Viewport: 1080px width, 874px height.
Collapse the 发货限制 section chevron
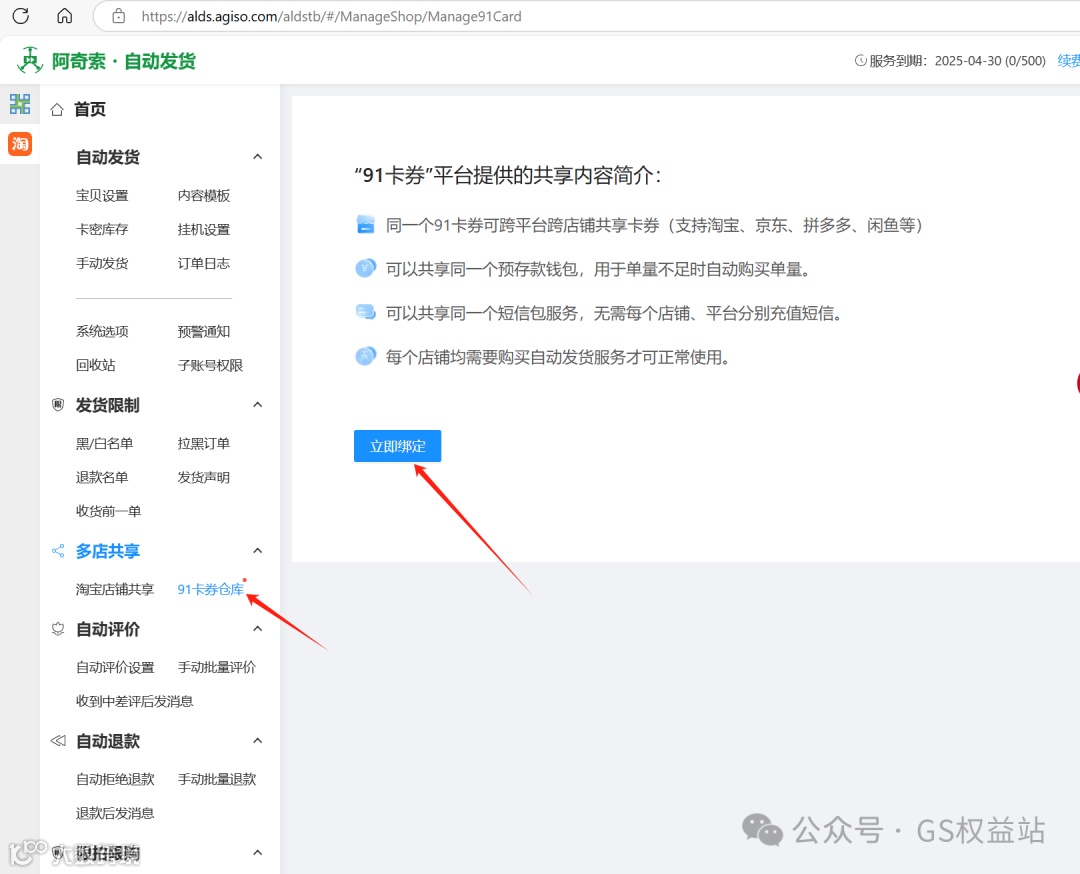pyautogui.click(x=258, y=405)
